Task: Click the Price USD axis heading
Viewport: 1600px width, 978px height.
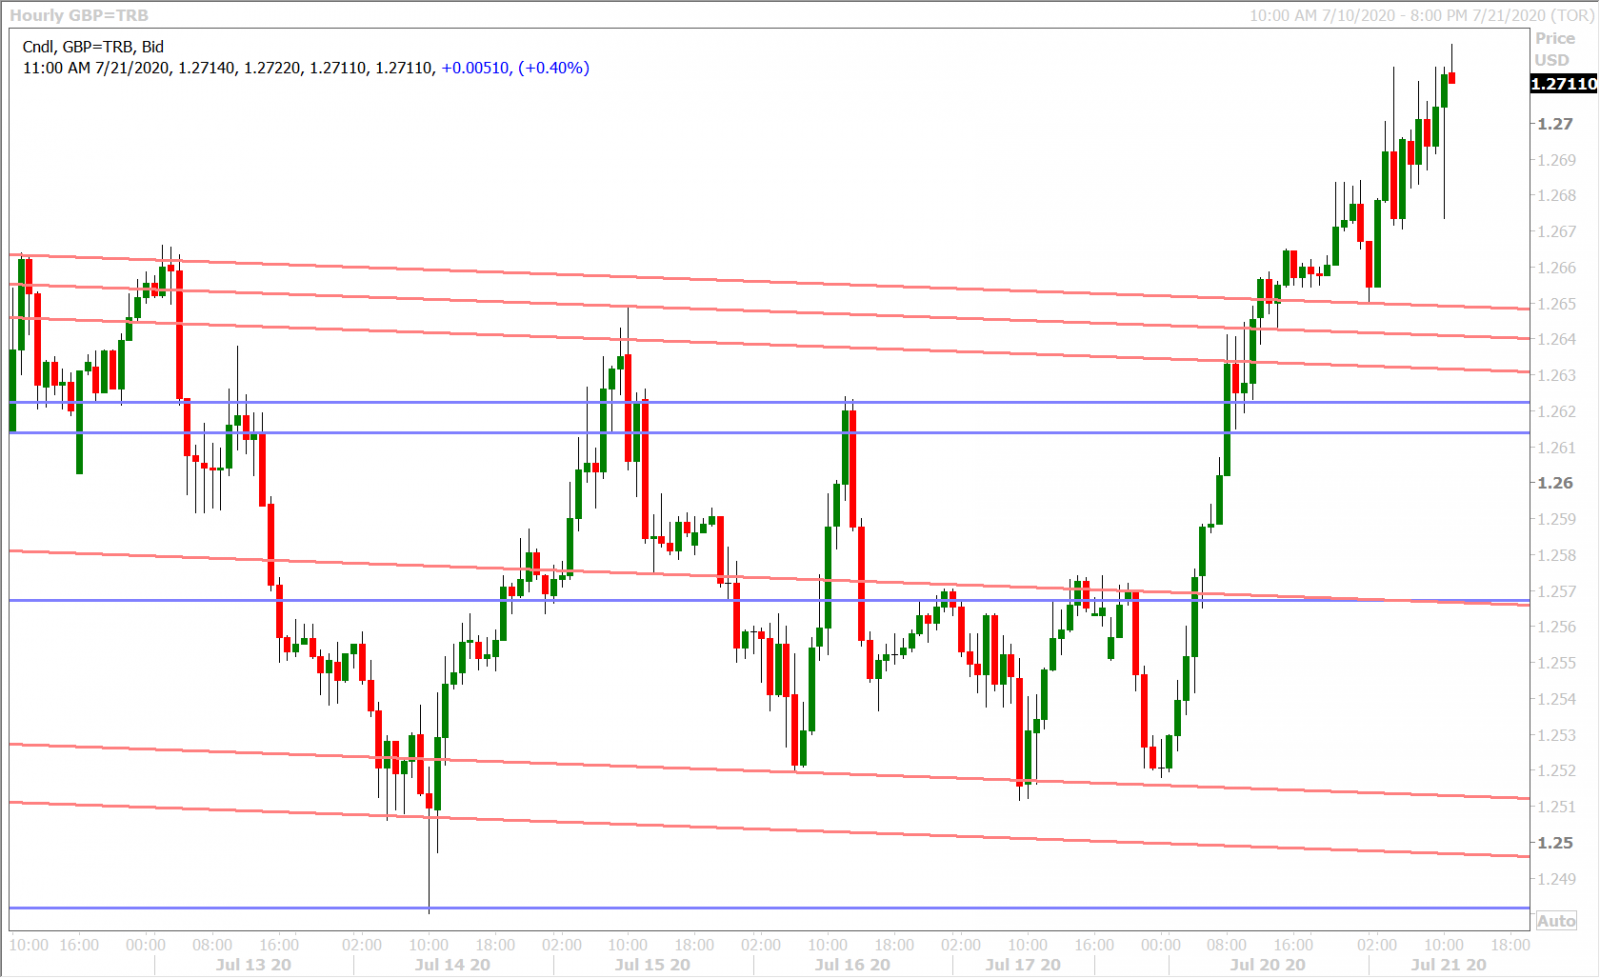Action: tap(1555, 49)
